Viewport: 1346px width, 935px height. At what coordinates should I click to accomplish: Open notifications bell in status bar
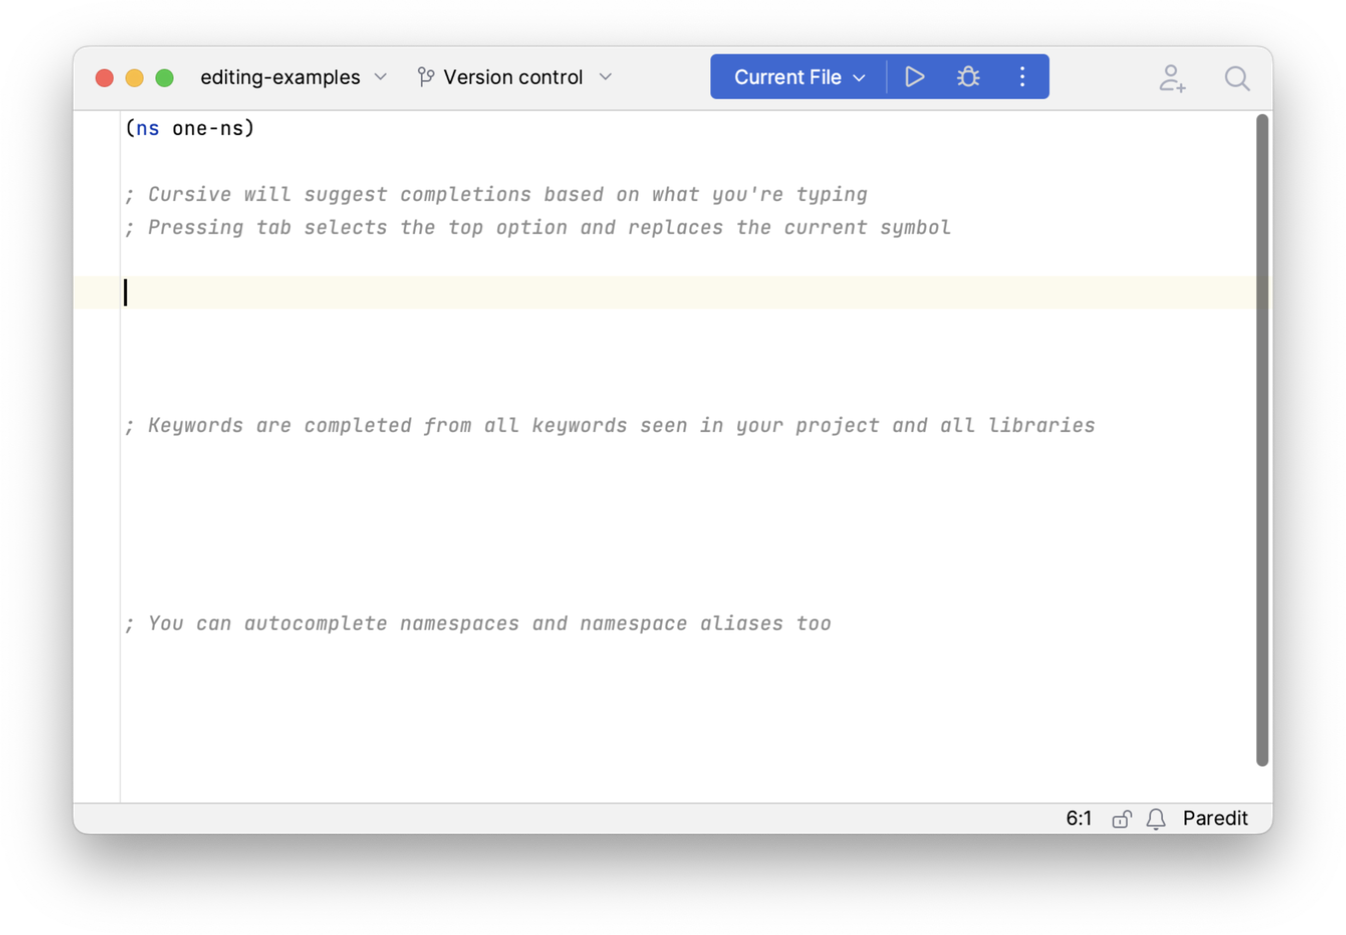tap(1156, 819)
